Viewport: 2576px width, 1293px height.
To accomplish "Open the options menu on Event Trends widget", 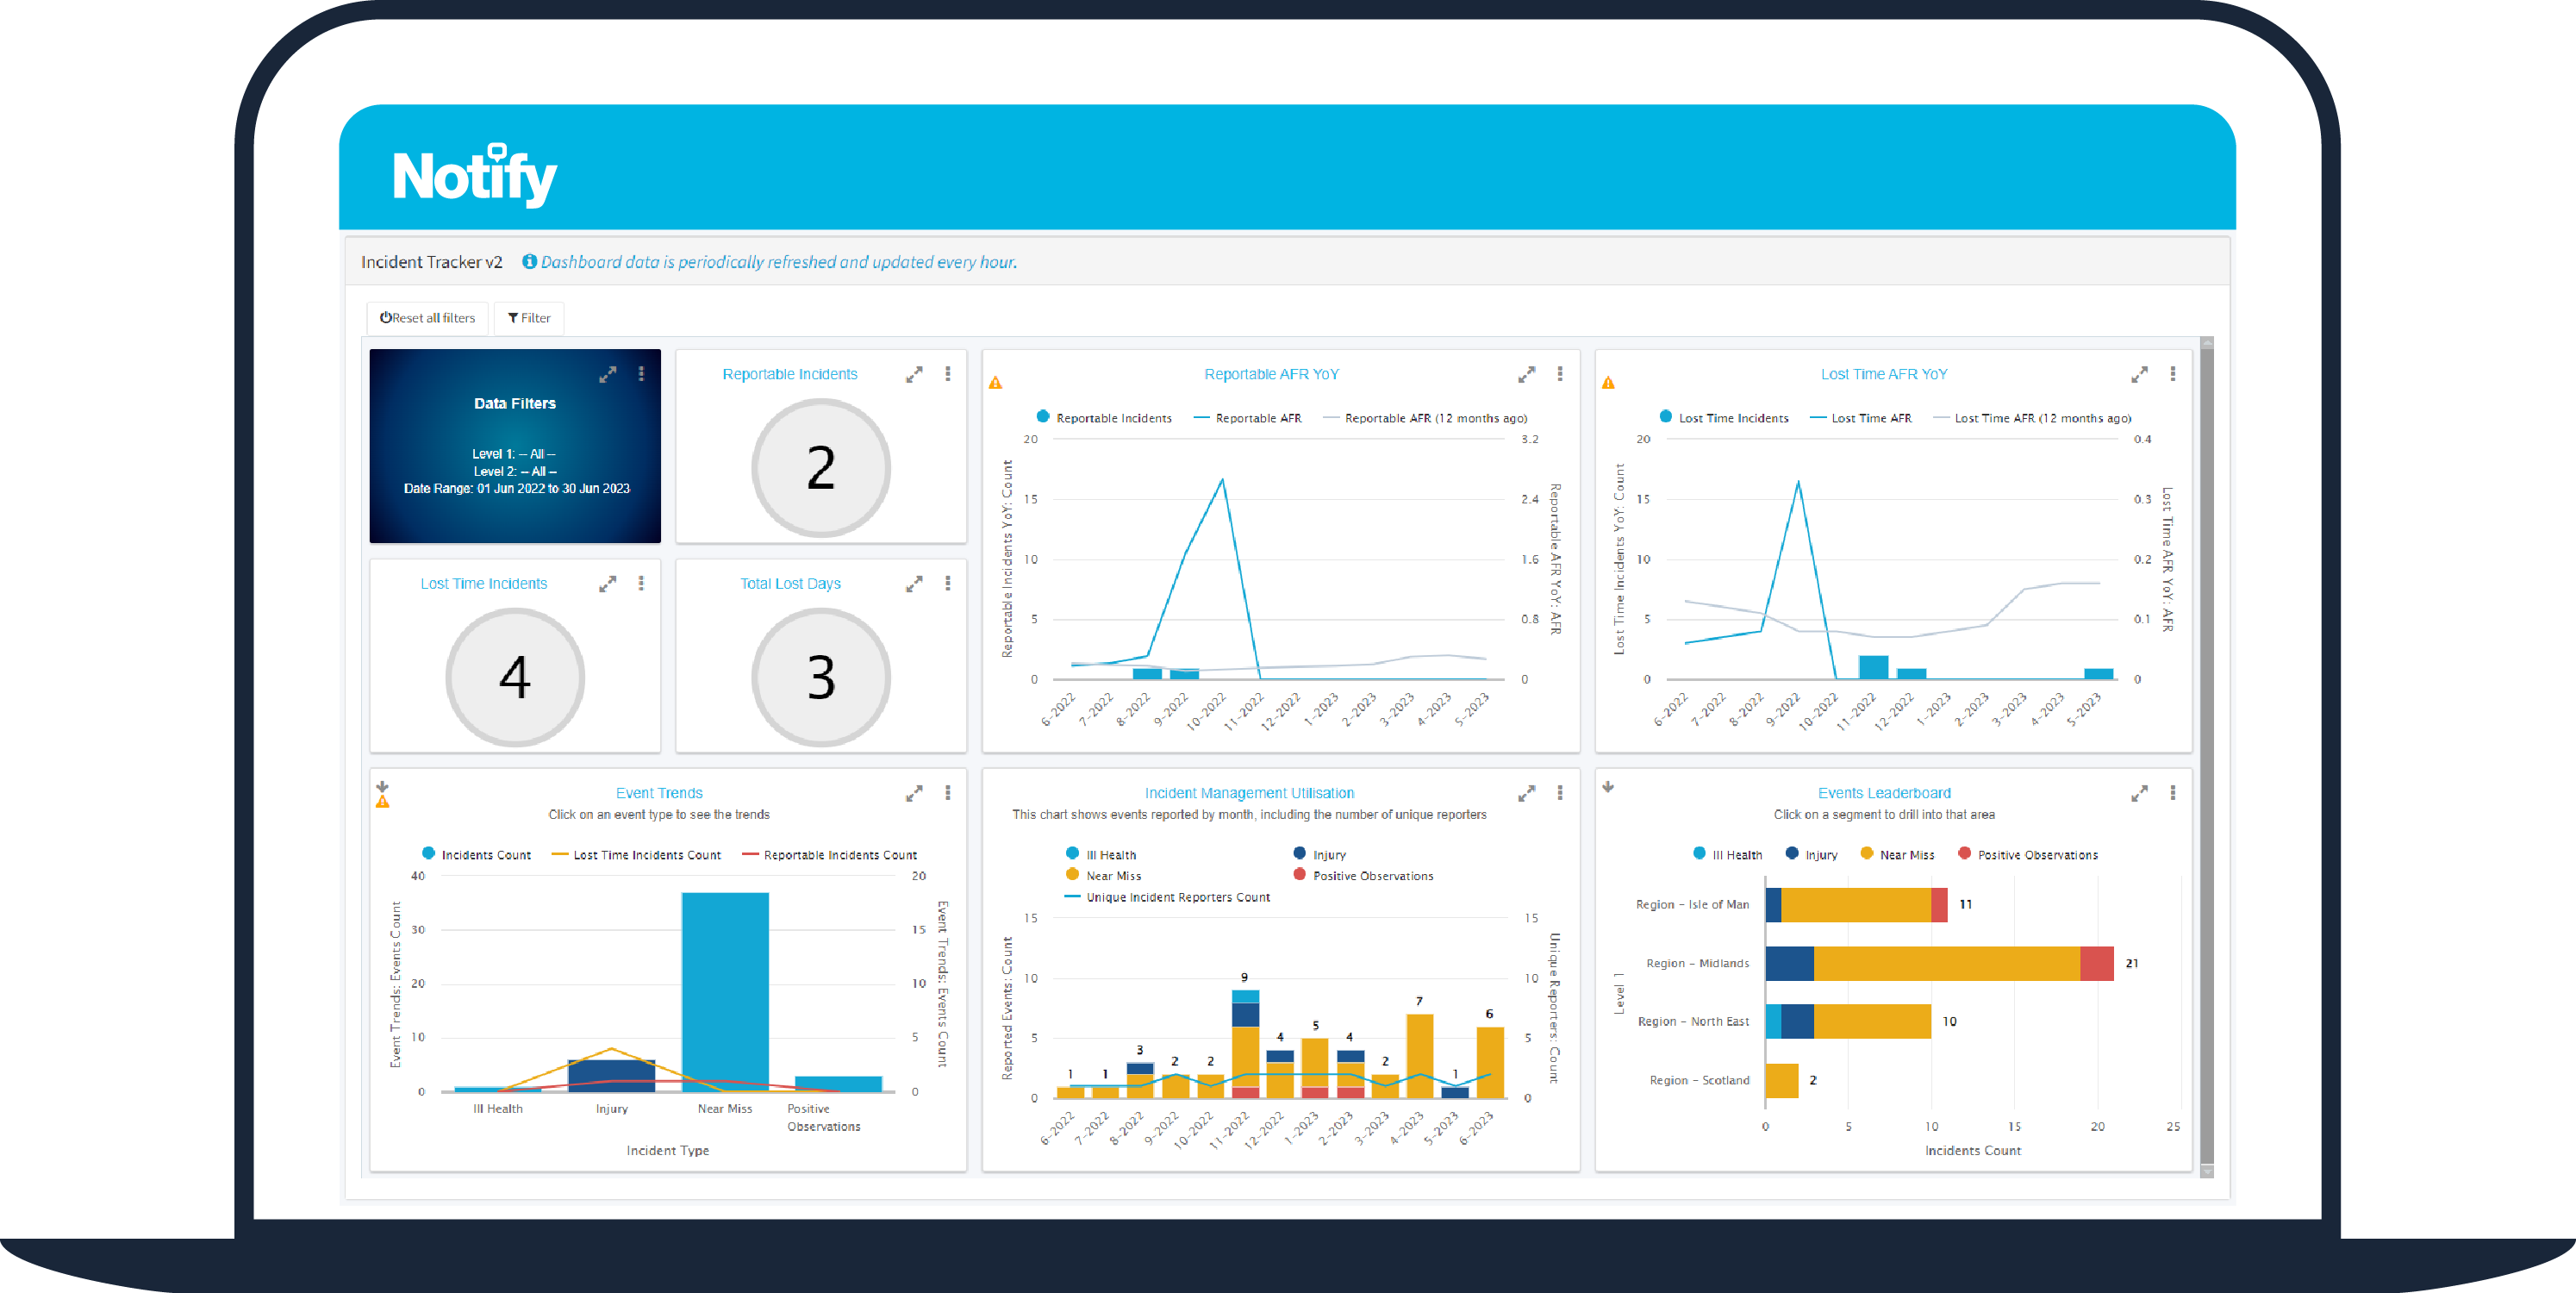I will [x=947, y=793].
